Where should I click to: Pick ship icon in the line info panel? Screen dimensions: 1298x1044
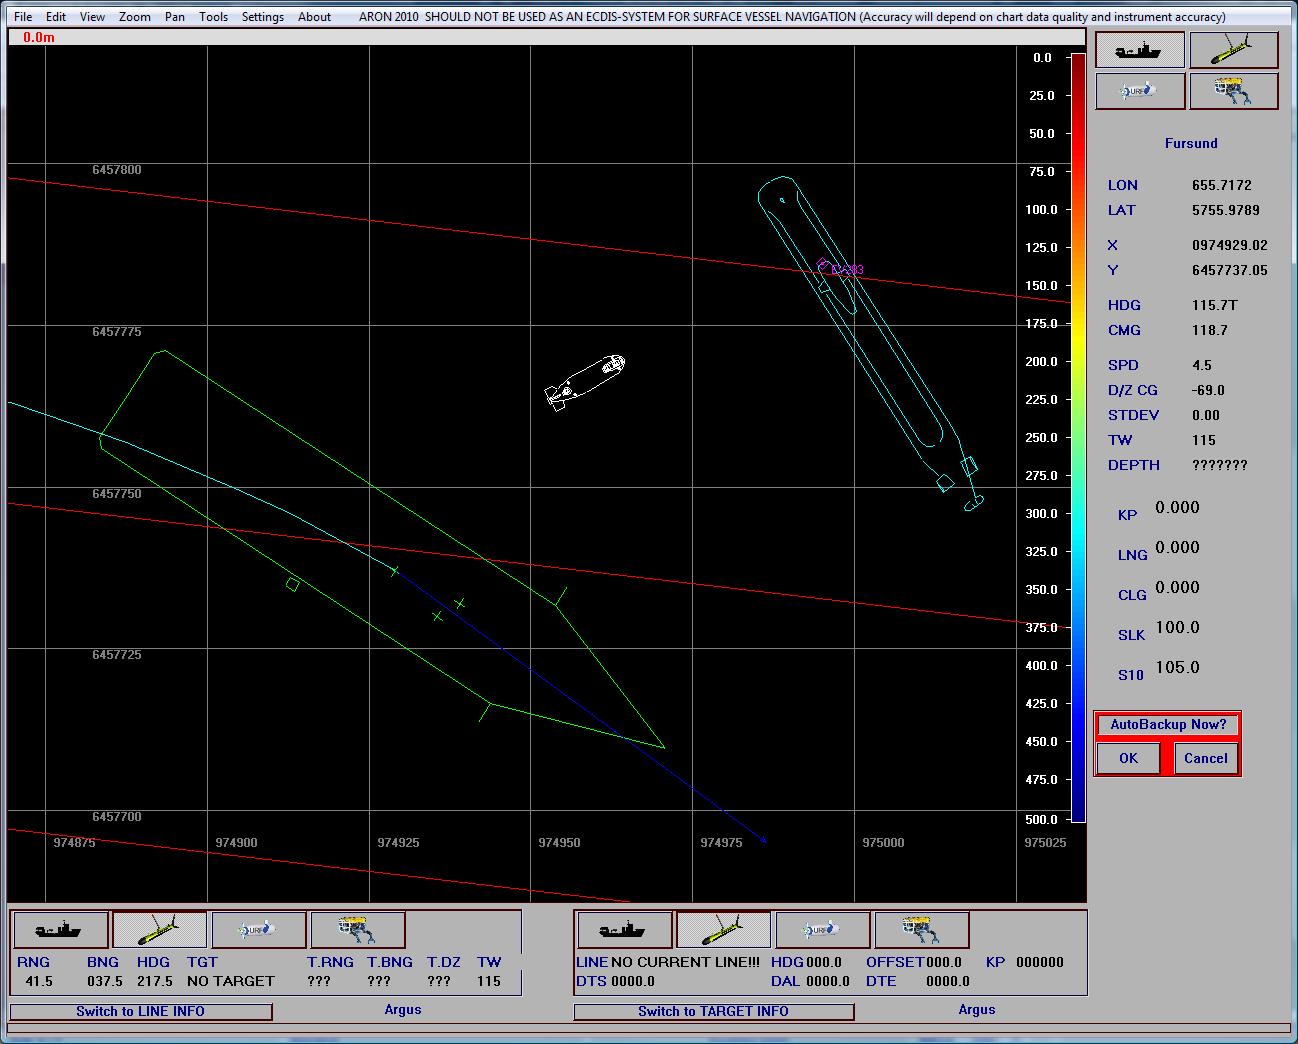pyautogui.click(x=625, y=930)
